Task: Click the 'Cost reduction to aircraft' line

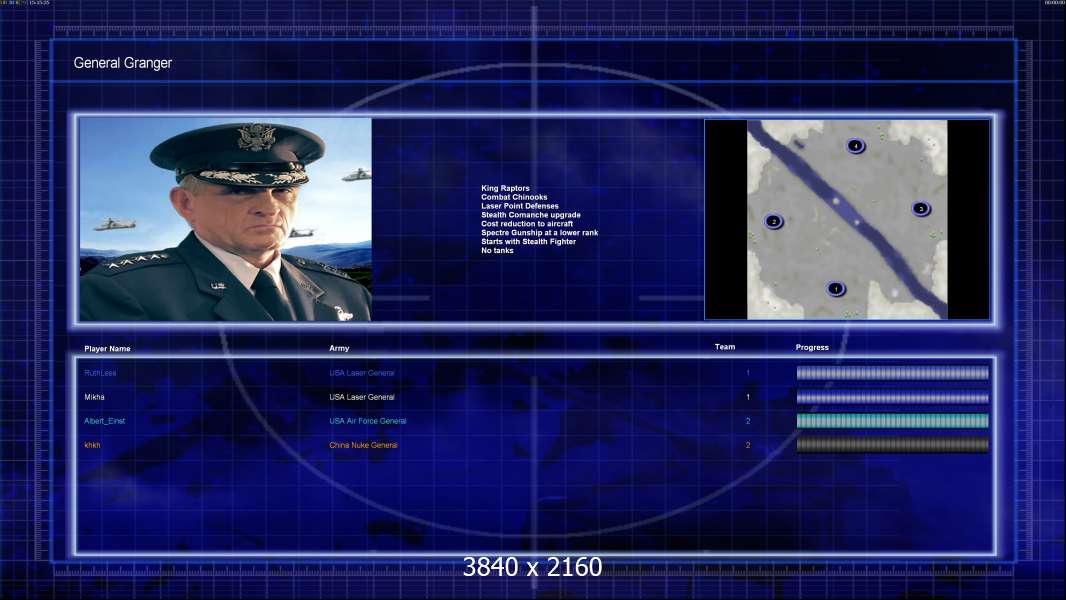Action: (x=527, y=224)
